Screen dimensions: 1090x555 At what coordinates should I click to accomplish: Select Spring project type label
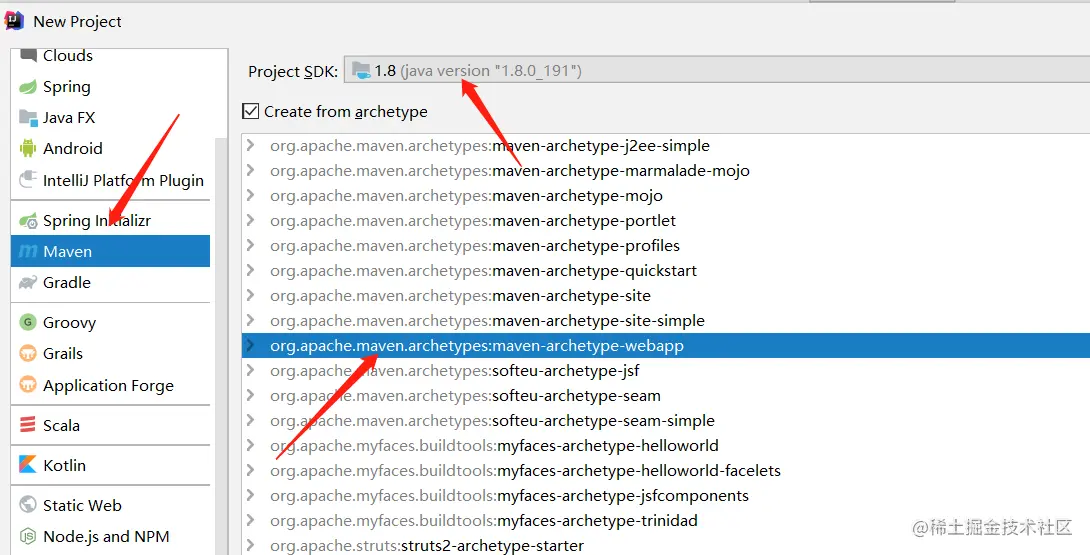coord(67,87)
